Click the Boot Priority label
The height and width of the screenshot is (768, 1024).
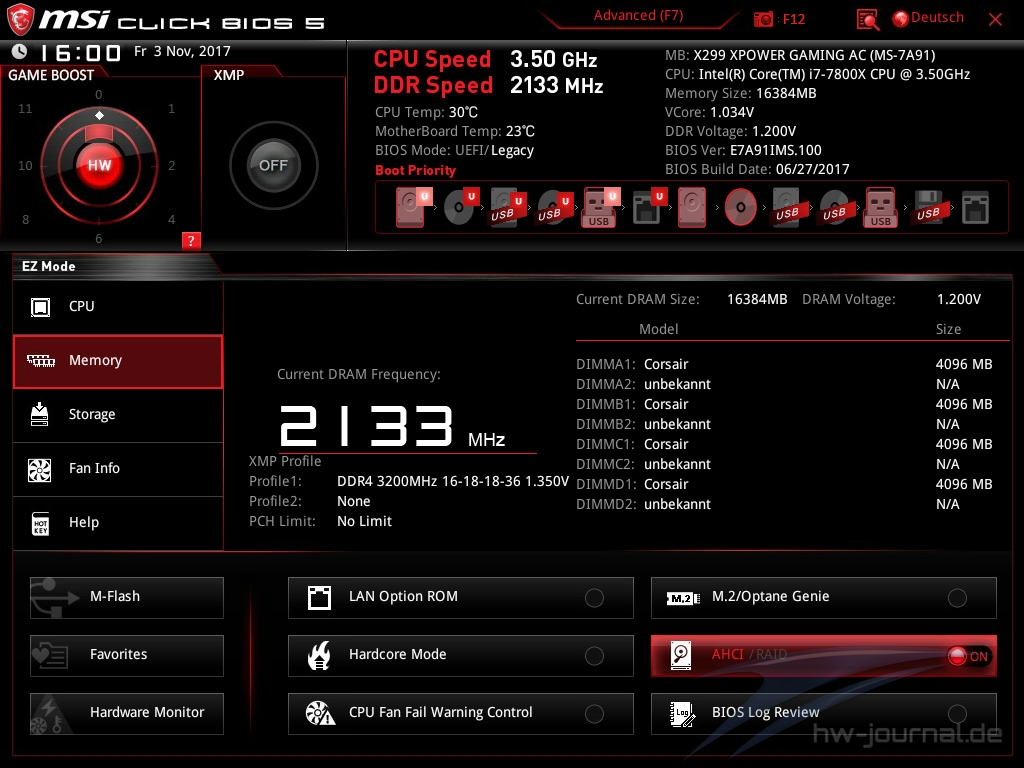415,170
